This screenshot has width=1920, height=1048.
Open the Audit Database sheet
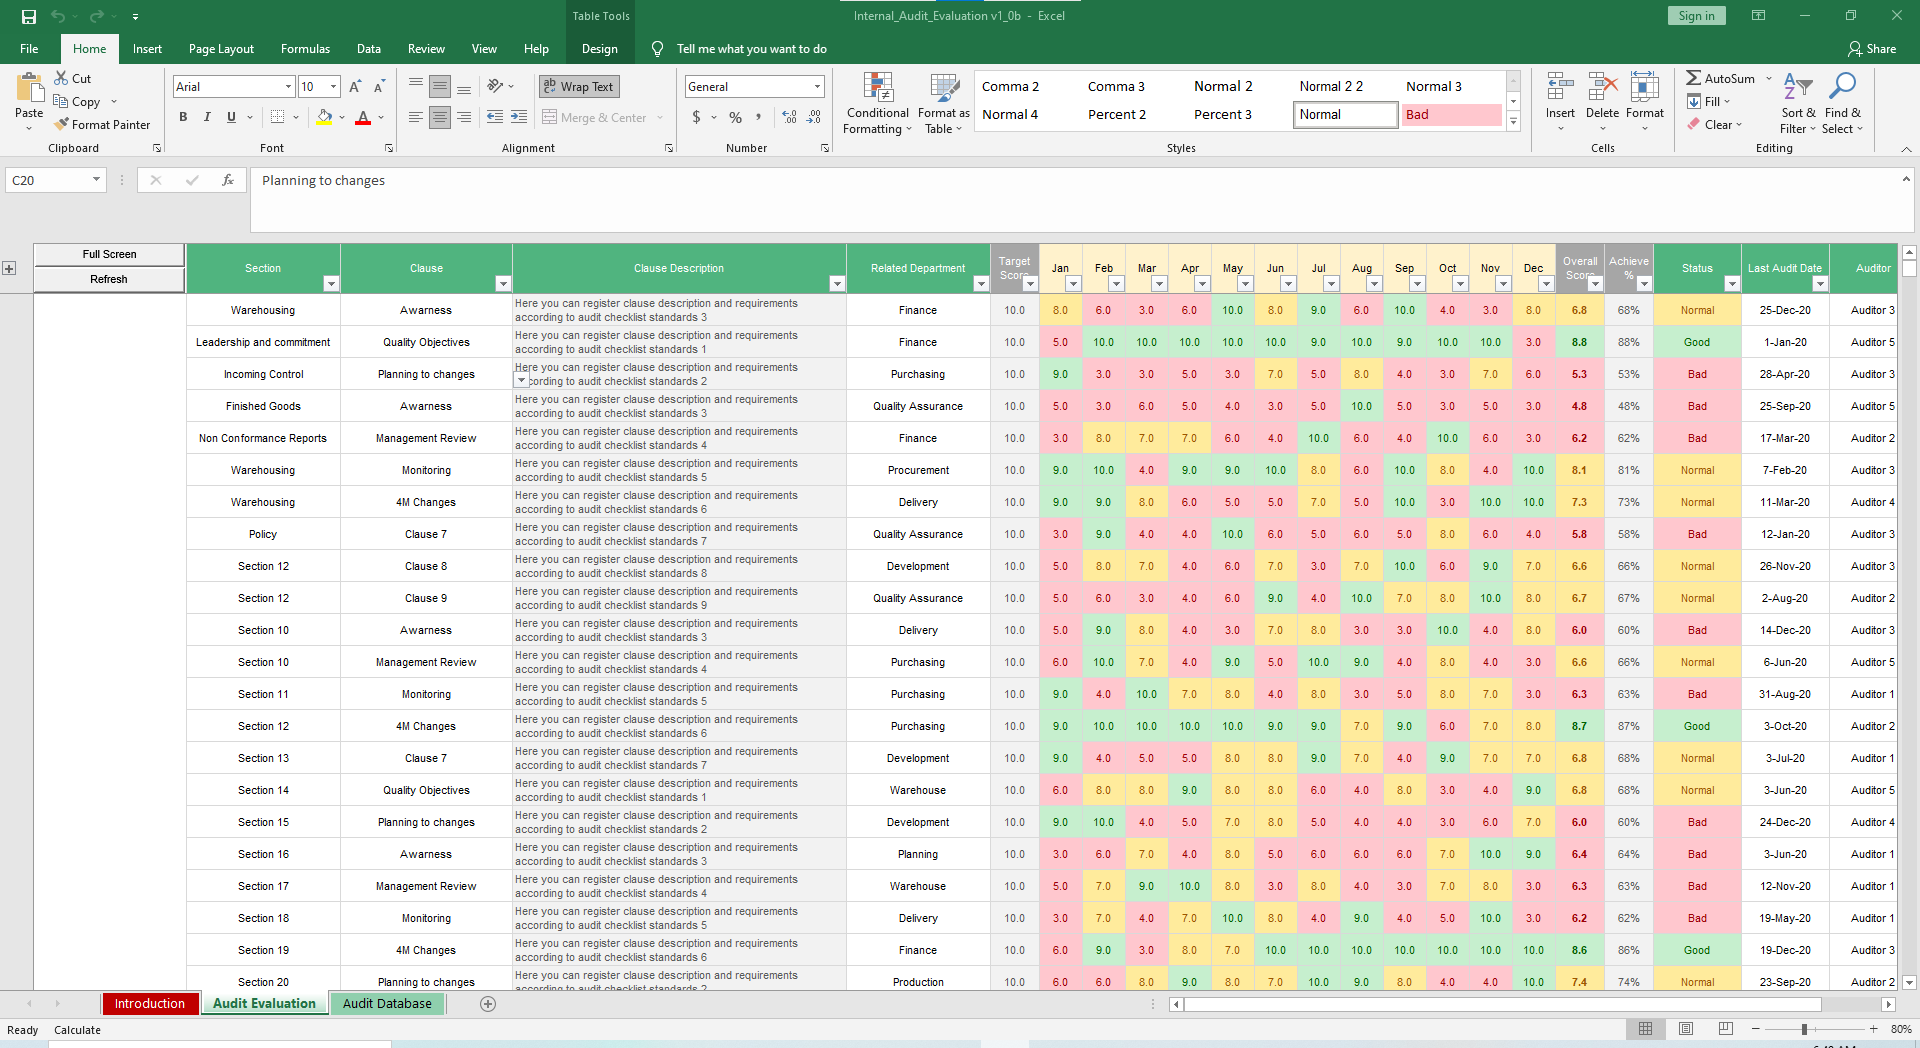point(387,1003)
